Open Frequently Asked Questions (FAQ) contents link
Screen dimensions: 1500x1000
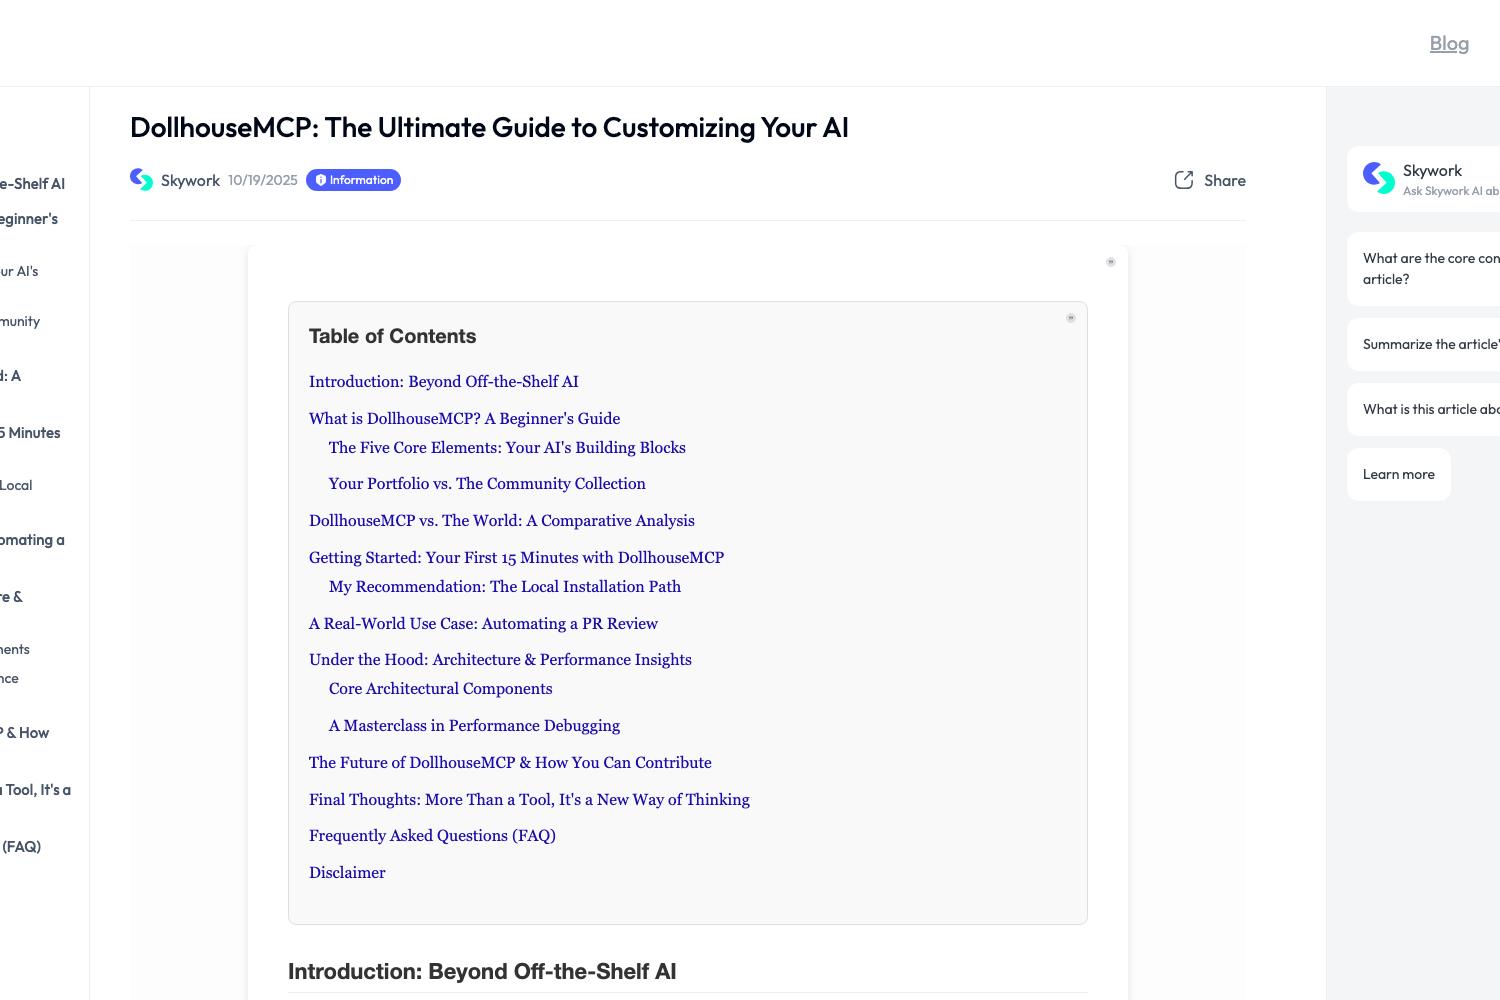click(432, 836)
